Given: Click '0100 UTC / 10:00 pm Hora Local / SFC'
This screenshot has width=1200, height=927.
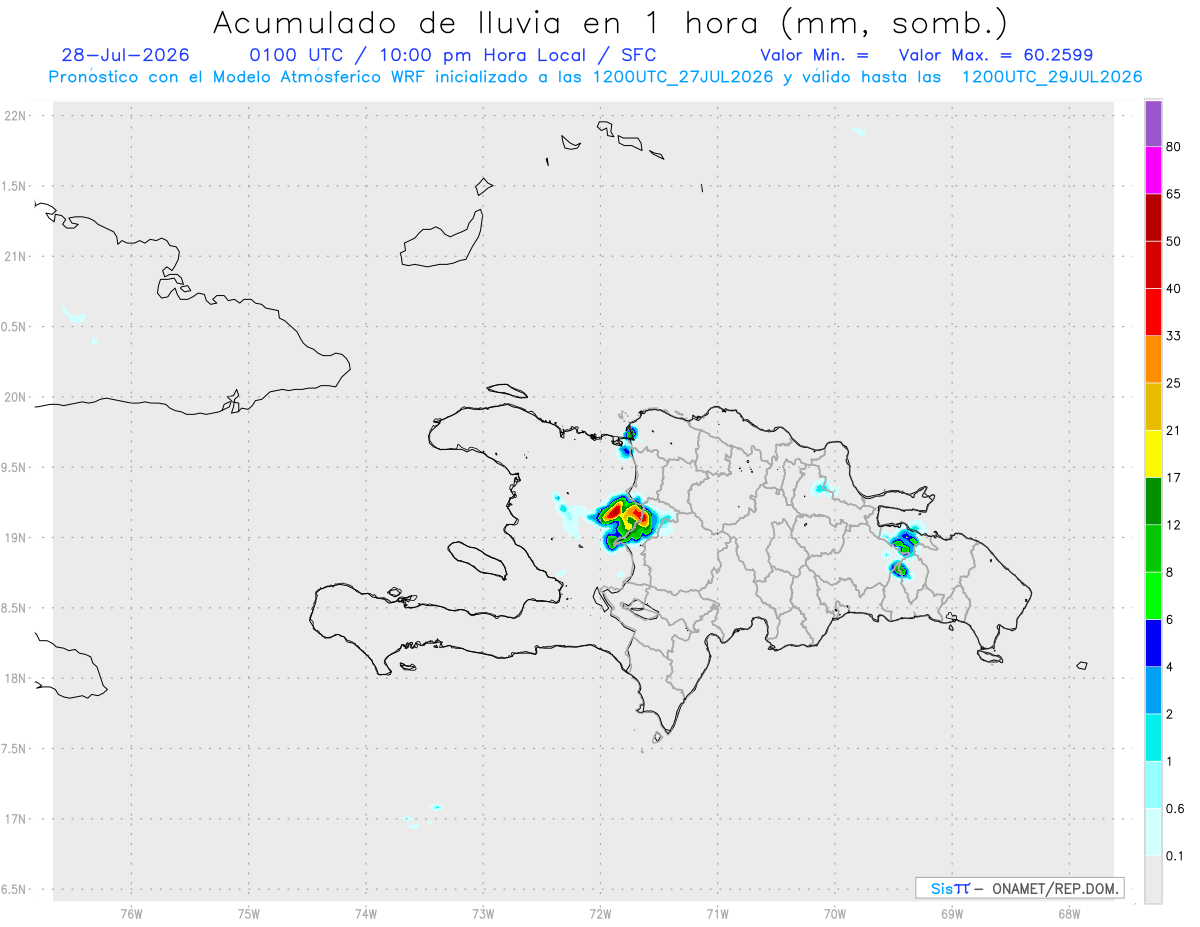Looking at the screenshot, I should coord(452,55).
